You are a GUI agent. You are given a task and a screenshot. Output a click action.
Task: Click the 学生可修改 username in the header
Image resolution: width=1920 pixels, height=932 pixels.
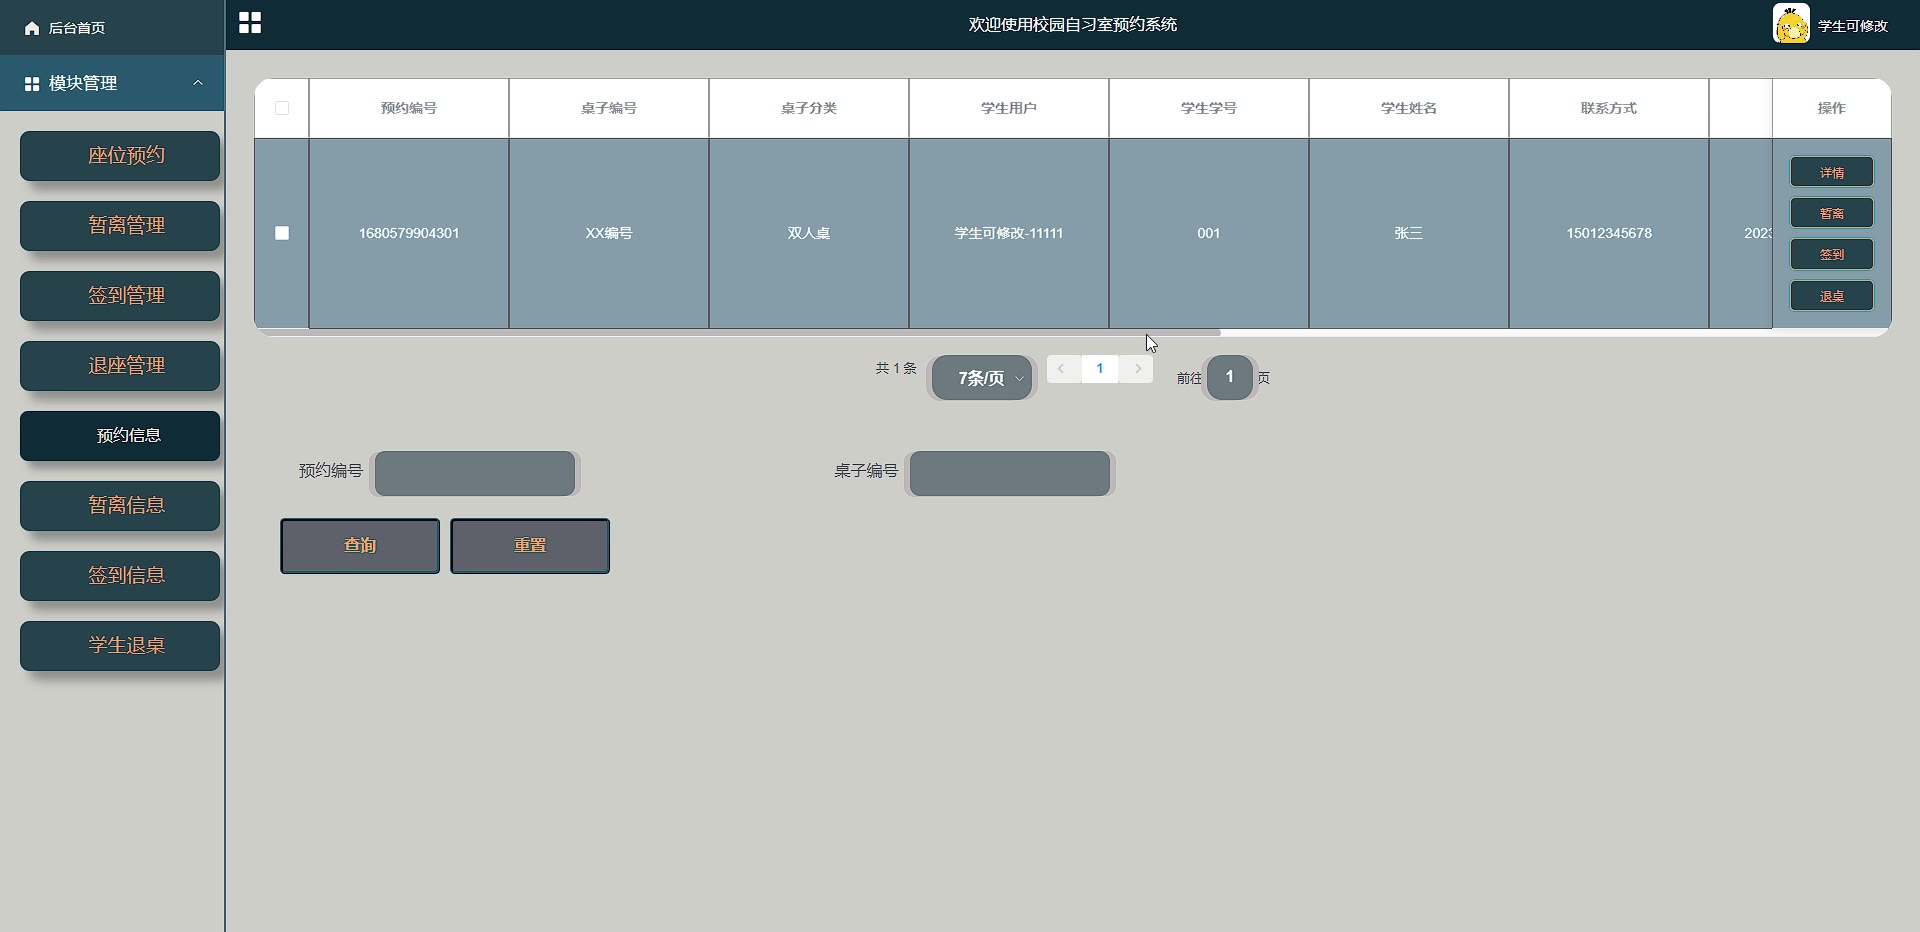click(1853, 26)
